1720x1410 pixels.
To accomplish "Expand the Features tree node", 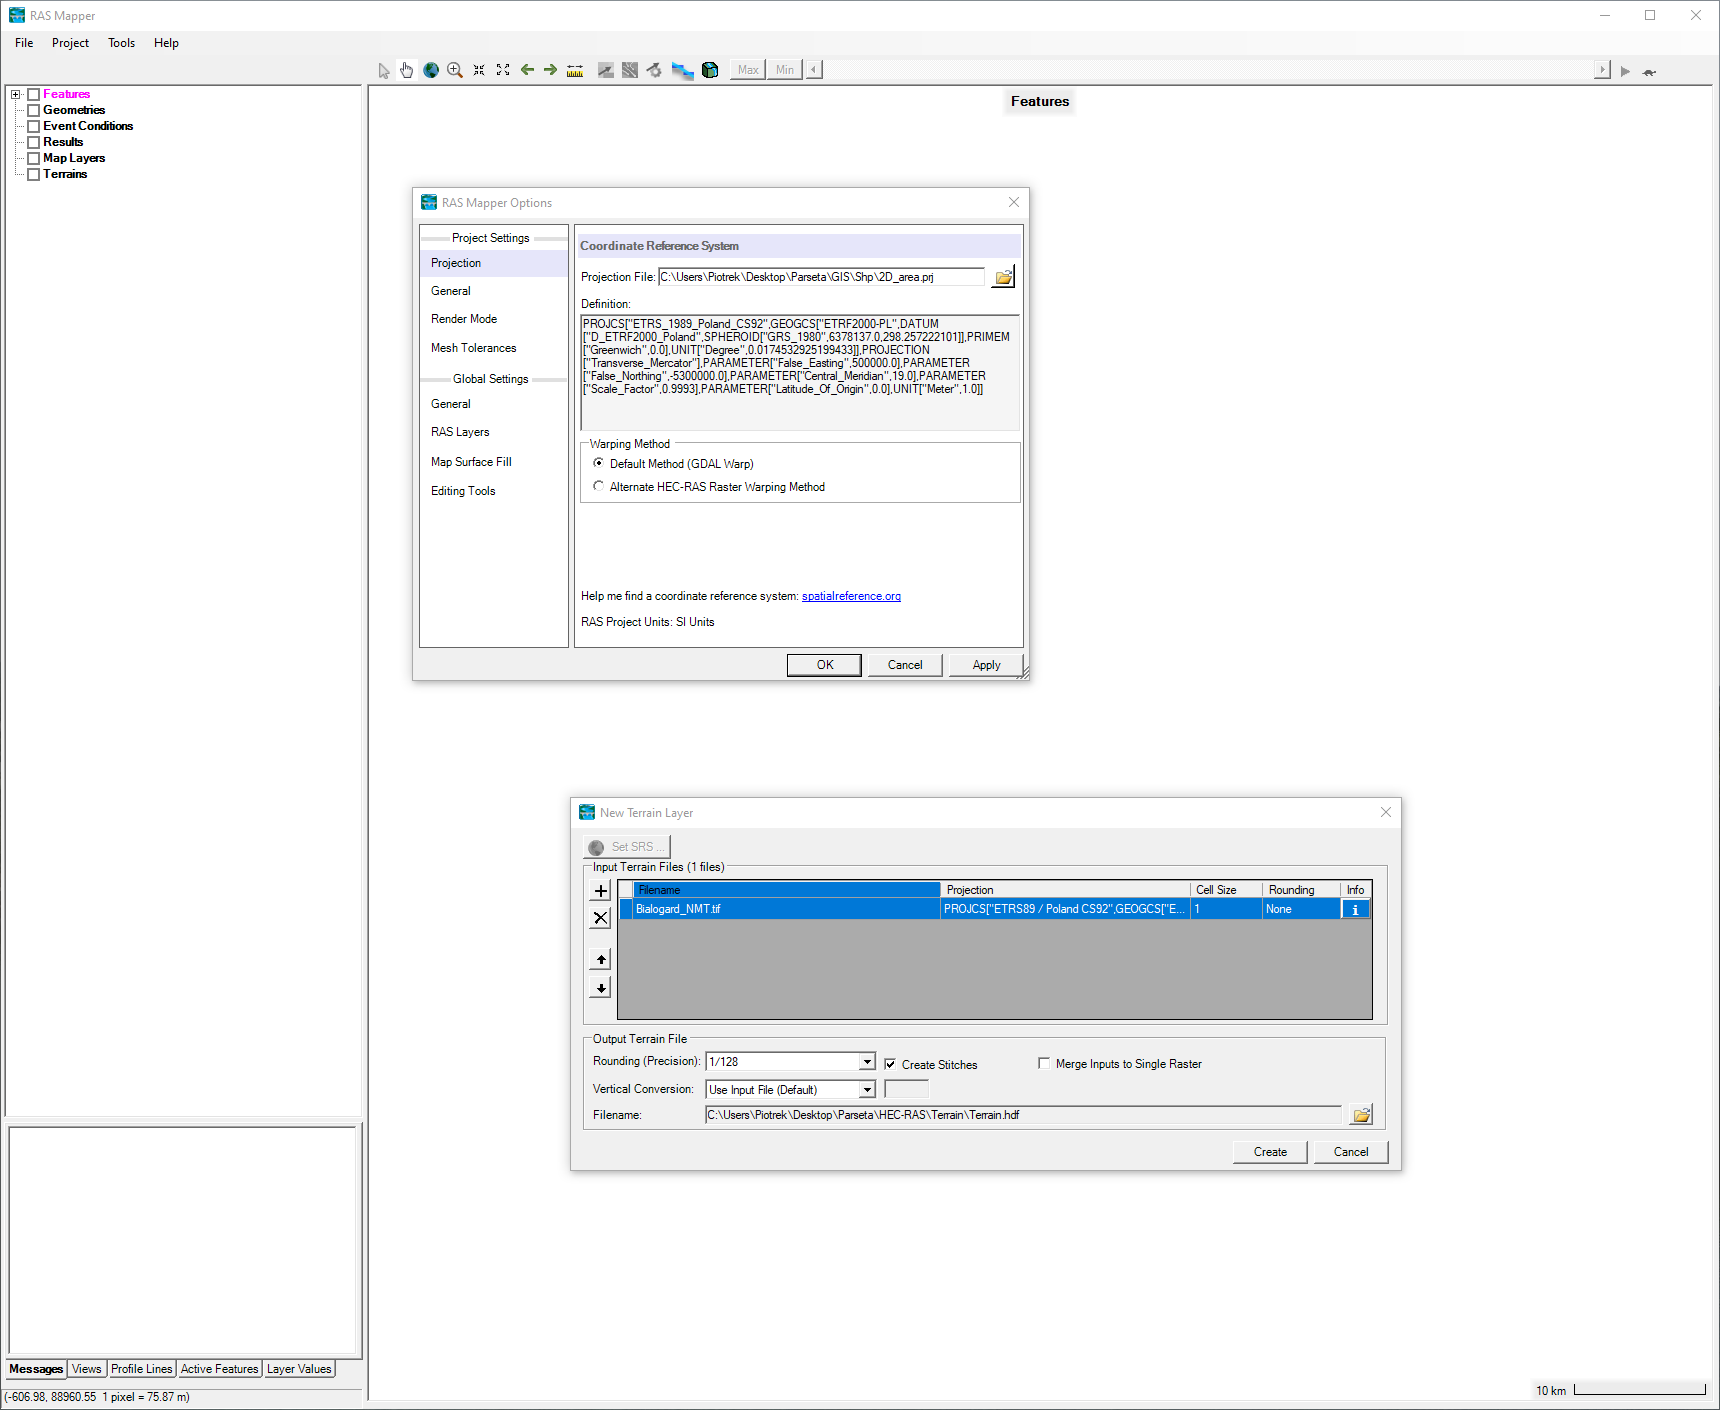I will coord(16,95).
